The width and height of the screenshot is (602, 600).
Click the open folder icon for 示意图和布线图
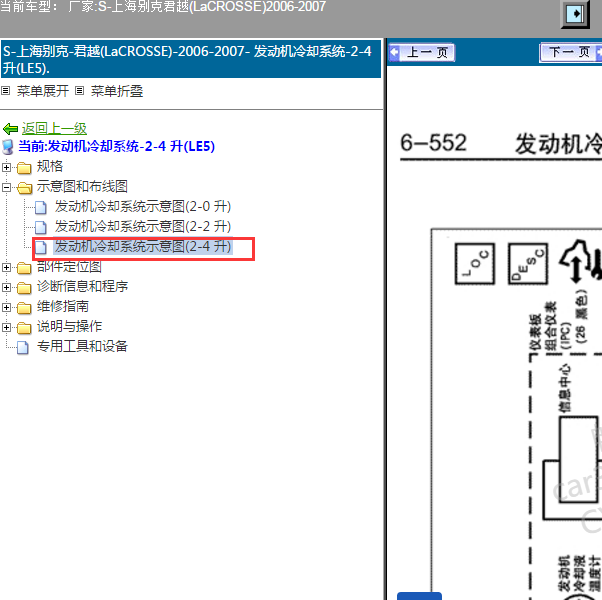pyautogui.click(x=24, y=188)
